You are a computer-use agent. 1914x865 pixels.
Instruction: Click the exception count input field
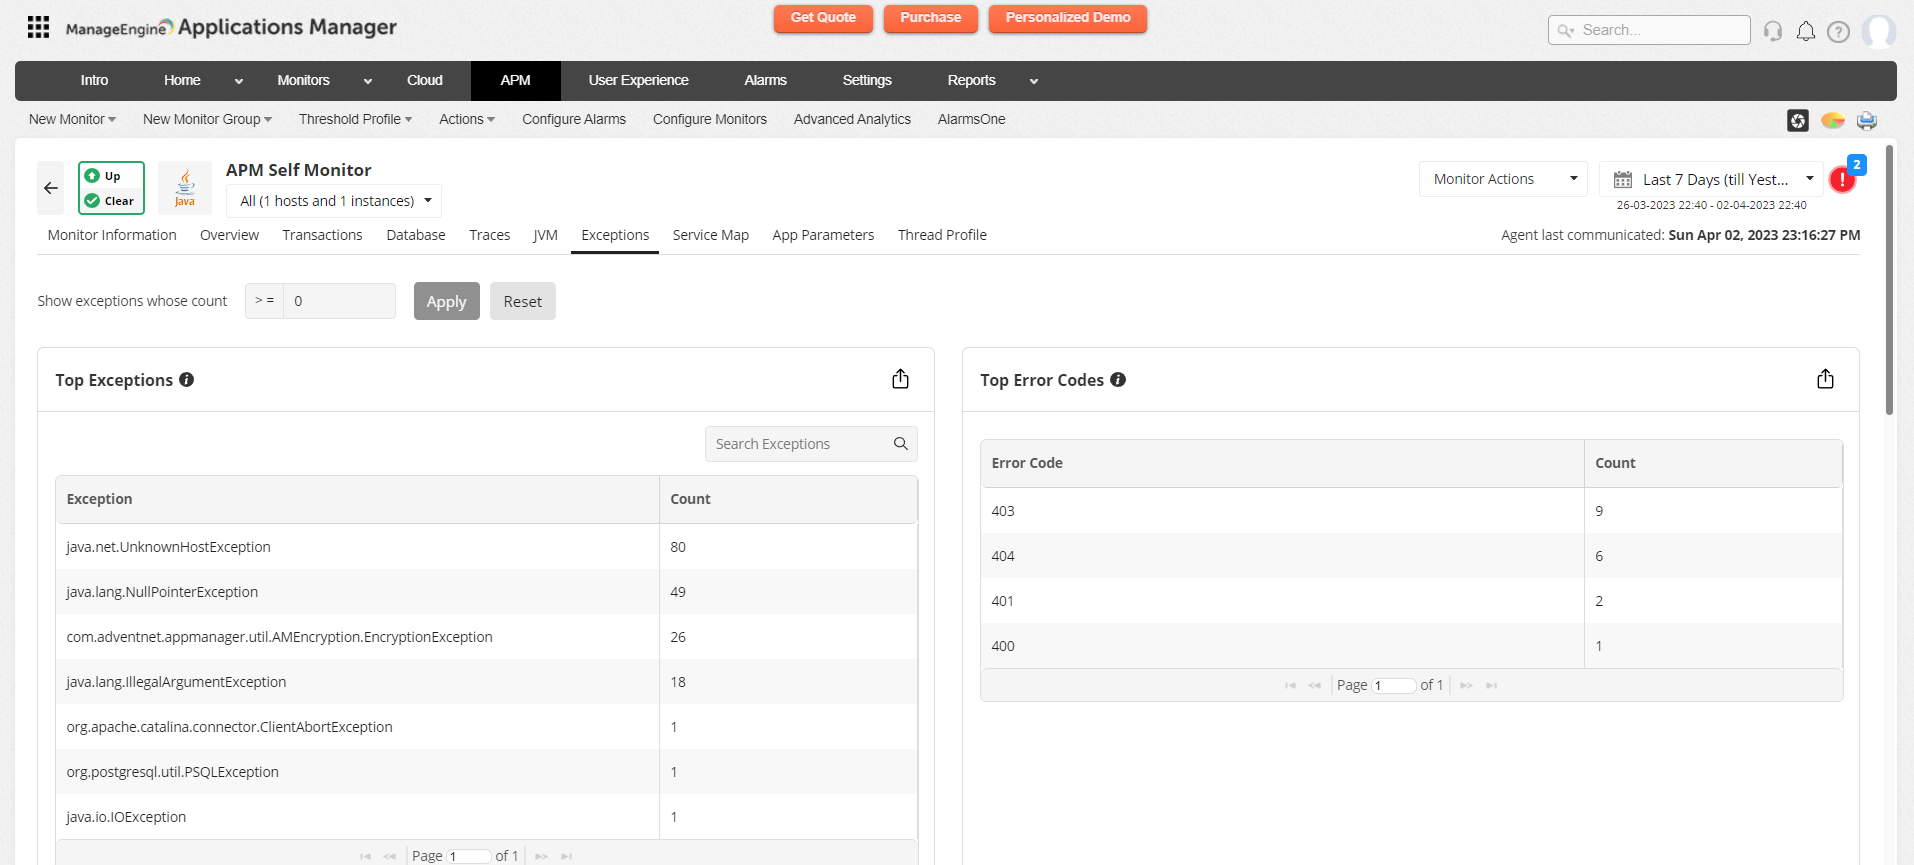[x=339, y=301]
